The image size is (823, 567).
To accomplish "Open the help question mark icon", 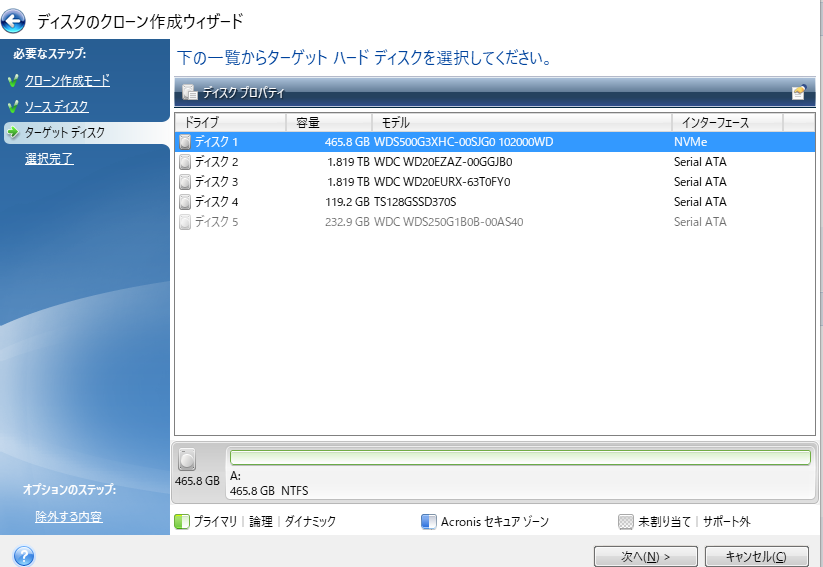I will [24, 556].
